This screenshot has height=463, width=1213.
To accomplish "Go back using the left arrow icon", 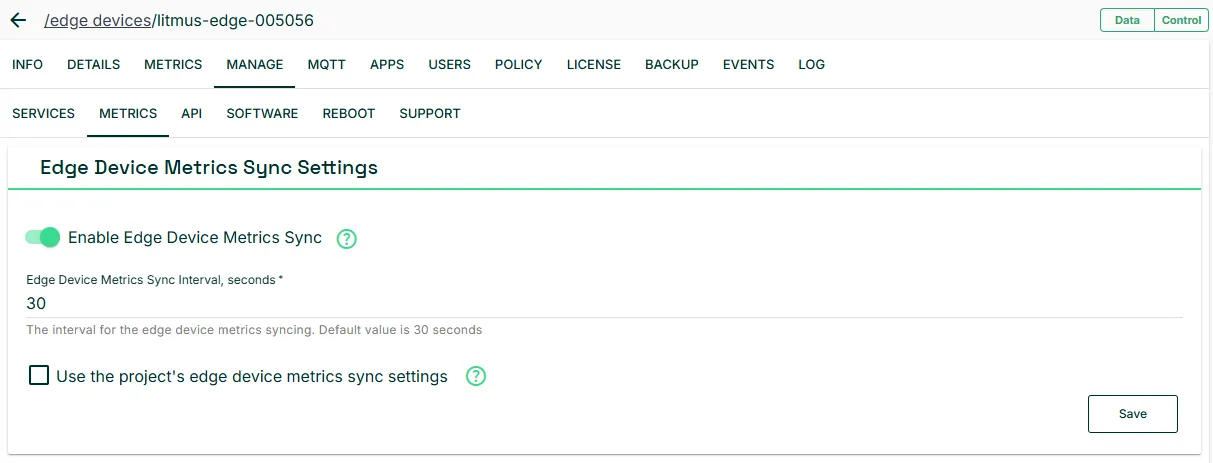I will (x=18, y=20).
